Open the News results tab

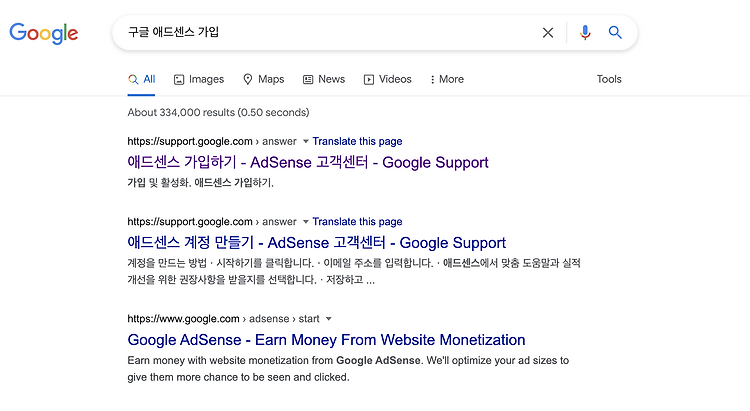pyautogui.click(x=324, y=79)
